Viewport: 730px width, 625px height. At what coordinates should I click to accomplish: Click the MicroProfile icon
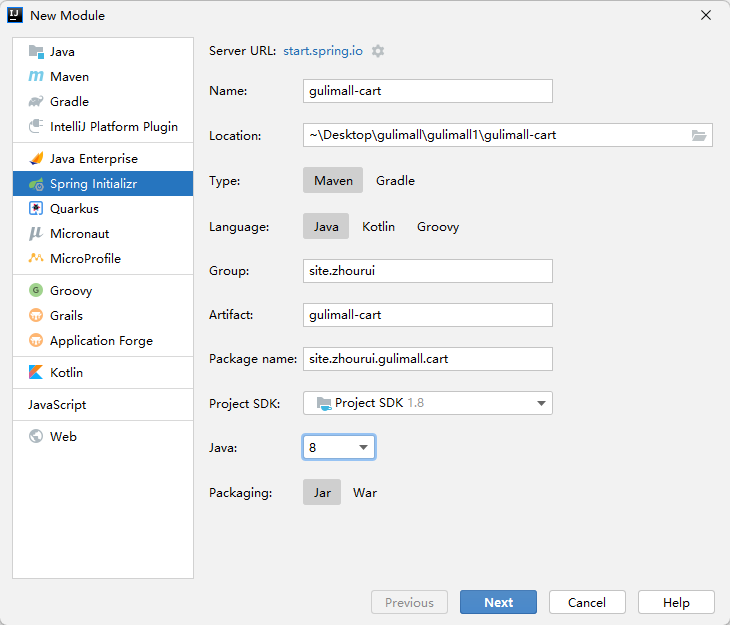36,258
